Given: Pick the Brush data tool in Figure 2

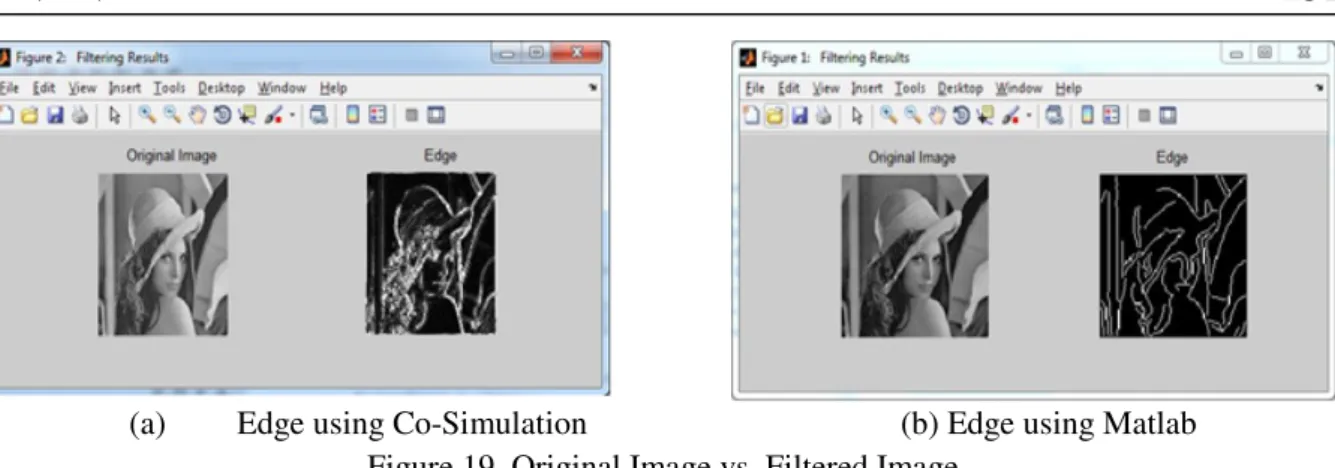Looking at the screenshot, I should point(273,115).
